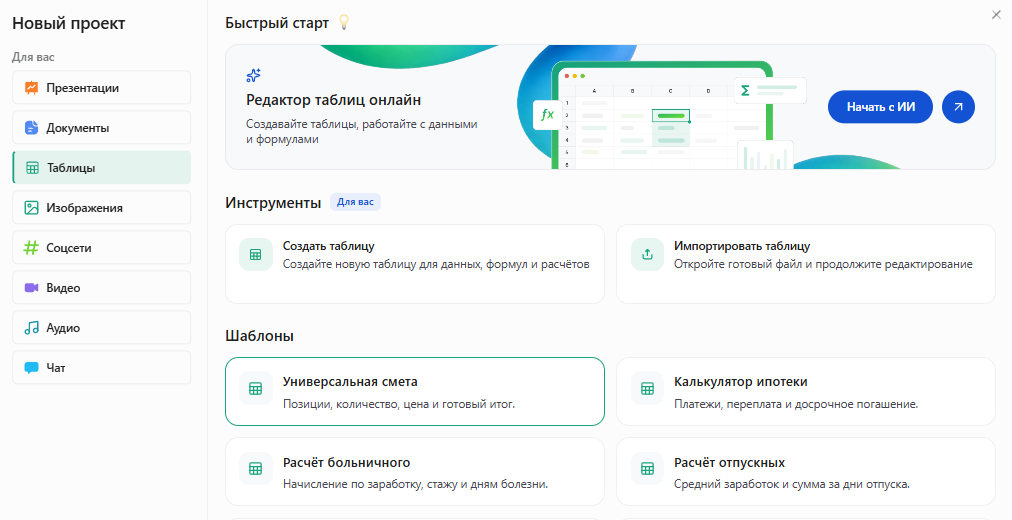Open the Импортировать таблицу tool card

coord(806,264)
